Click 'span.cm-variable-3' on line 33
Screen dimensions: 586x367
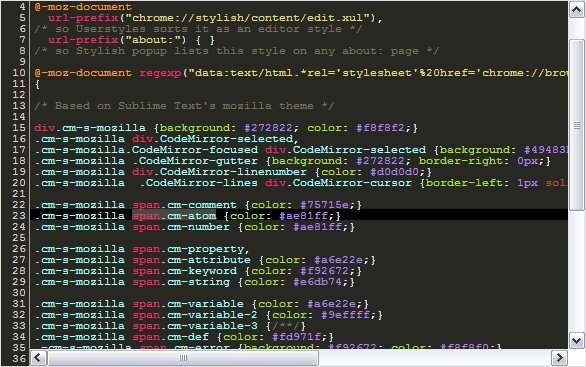coord(195,326)
